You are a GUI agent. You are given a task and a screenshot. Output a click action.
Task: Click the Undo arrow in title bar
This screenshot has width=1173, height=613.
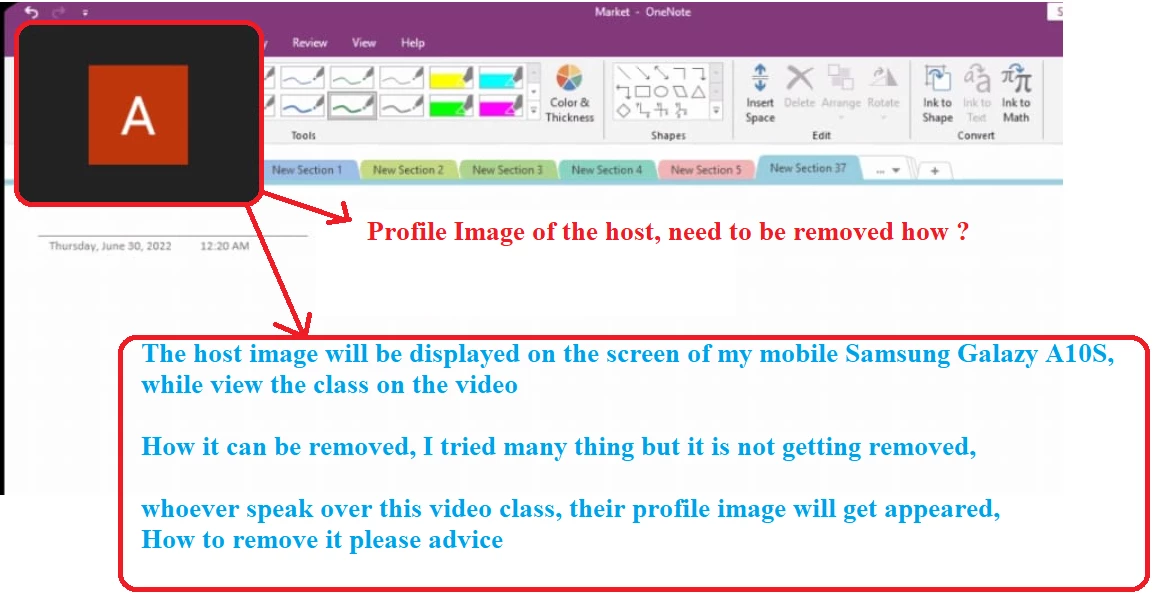tap(31, 12)
